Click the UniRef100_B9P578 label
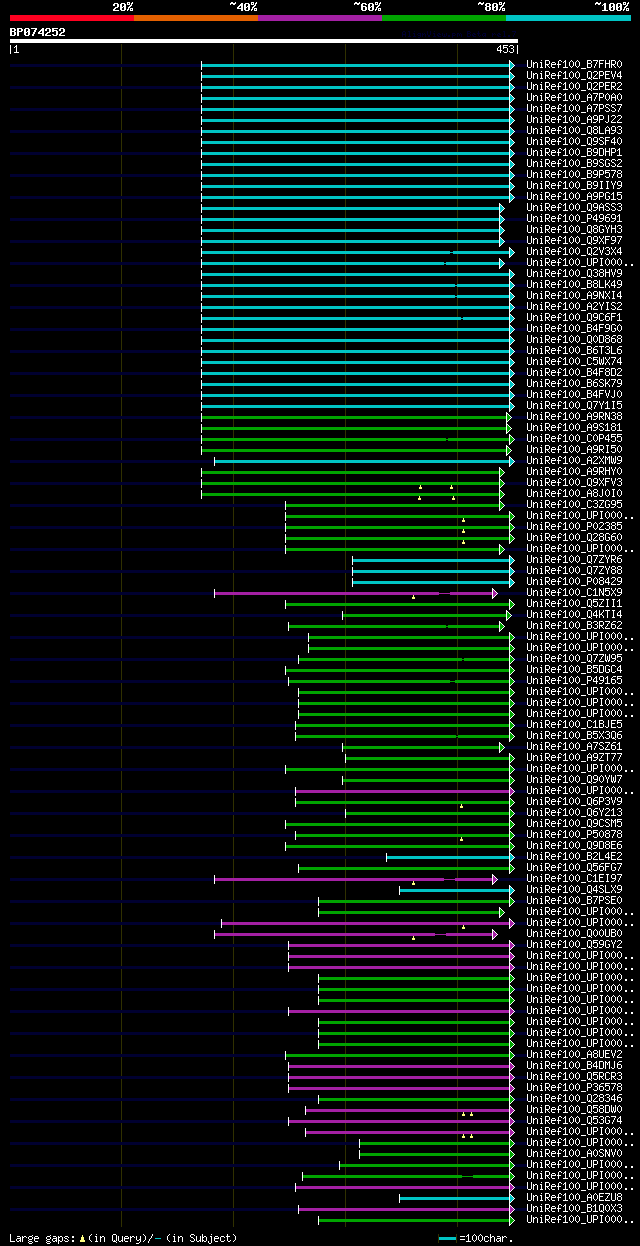 tap(574, 174)
